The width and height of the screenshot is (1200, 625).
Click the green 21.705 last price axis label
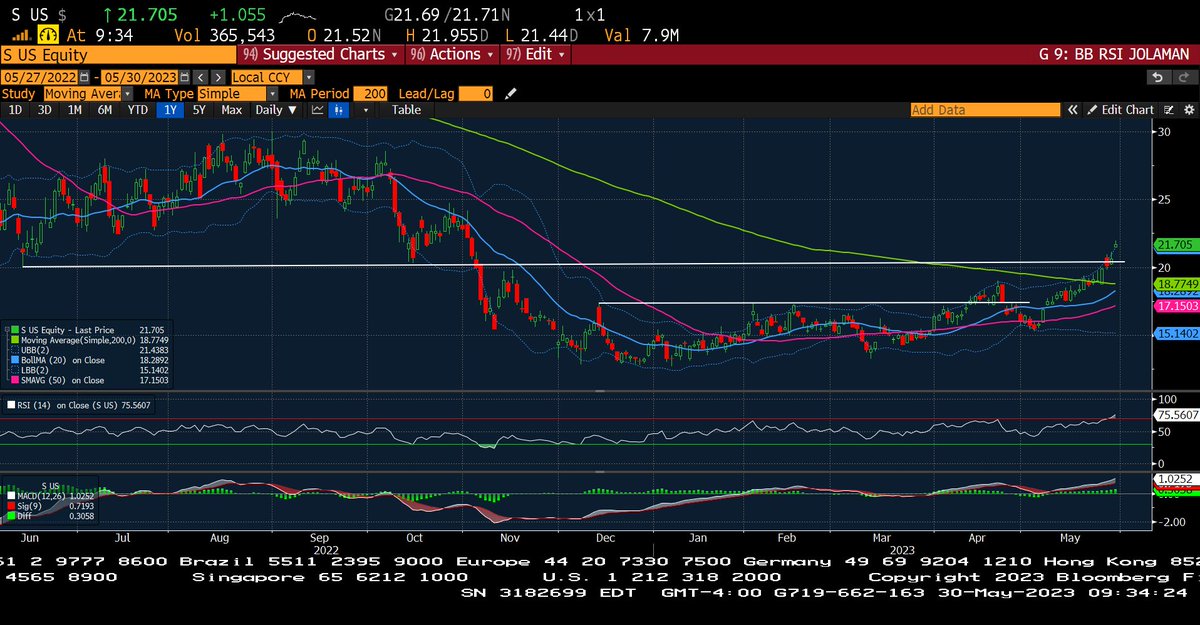[x=1175, y=244]
